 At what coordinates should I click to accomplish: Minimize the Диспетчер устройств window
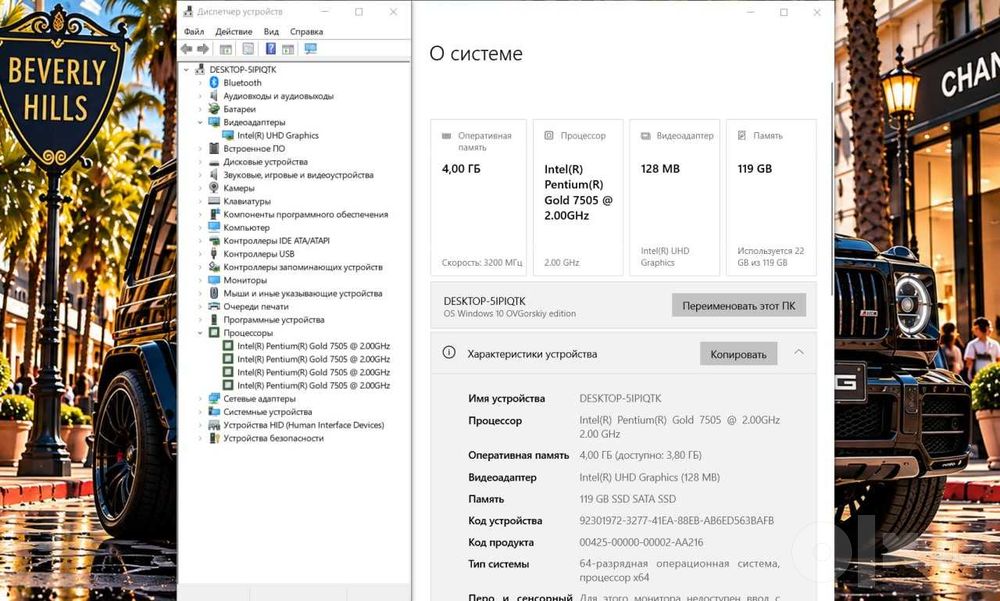(325, 12)
